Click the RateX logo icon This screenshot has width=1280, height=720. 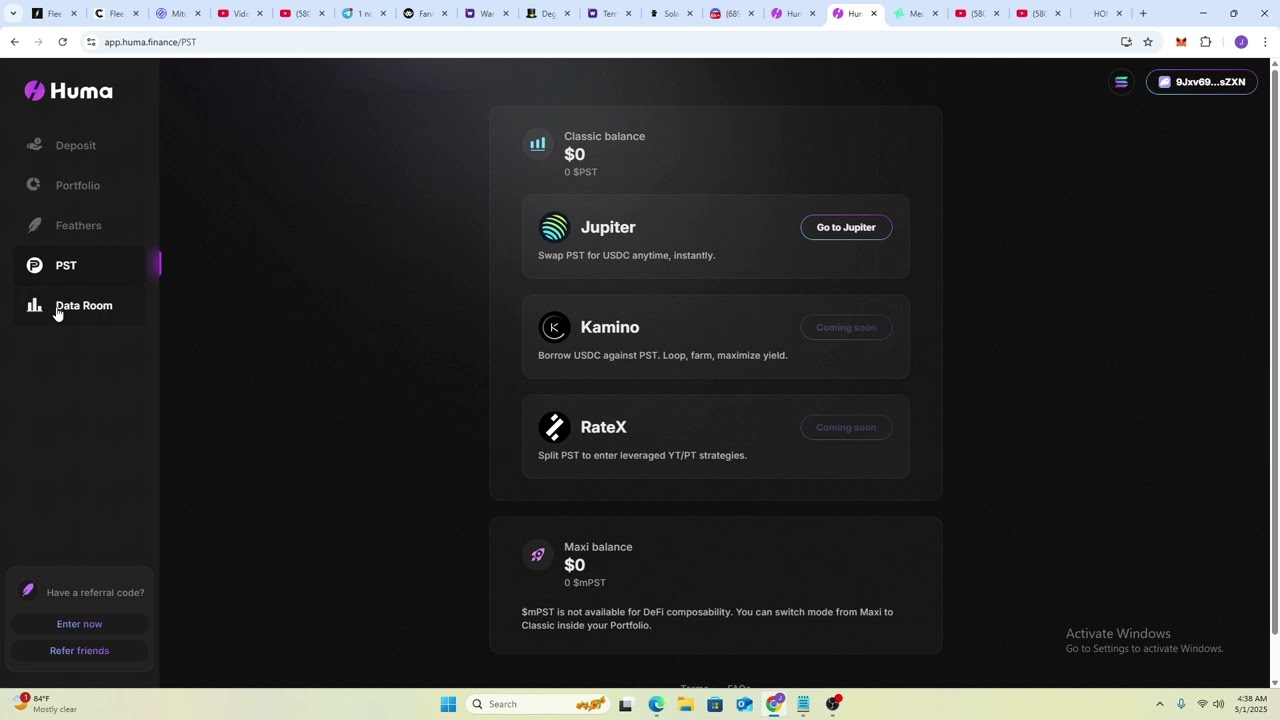point(554,427)
